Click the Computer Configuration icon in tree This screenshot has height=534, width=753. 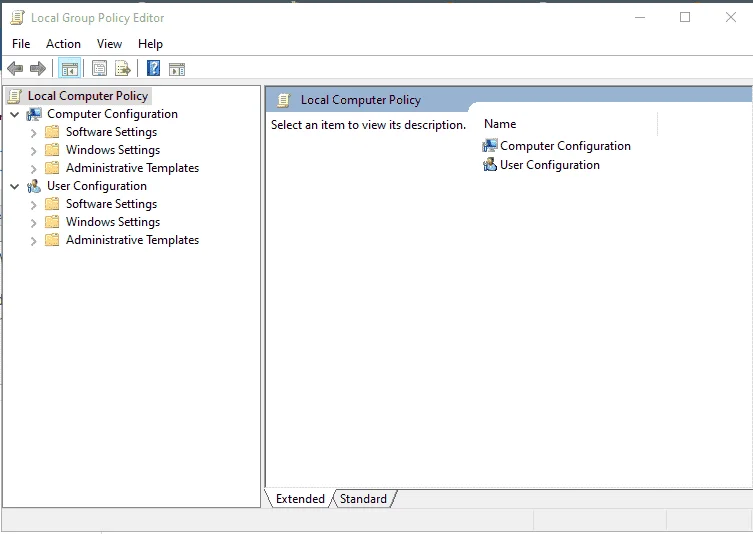pos(34,114)
